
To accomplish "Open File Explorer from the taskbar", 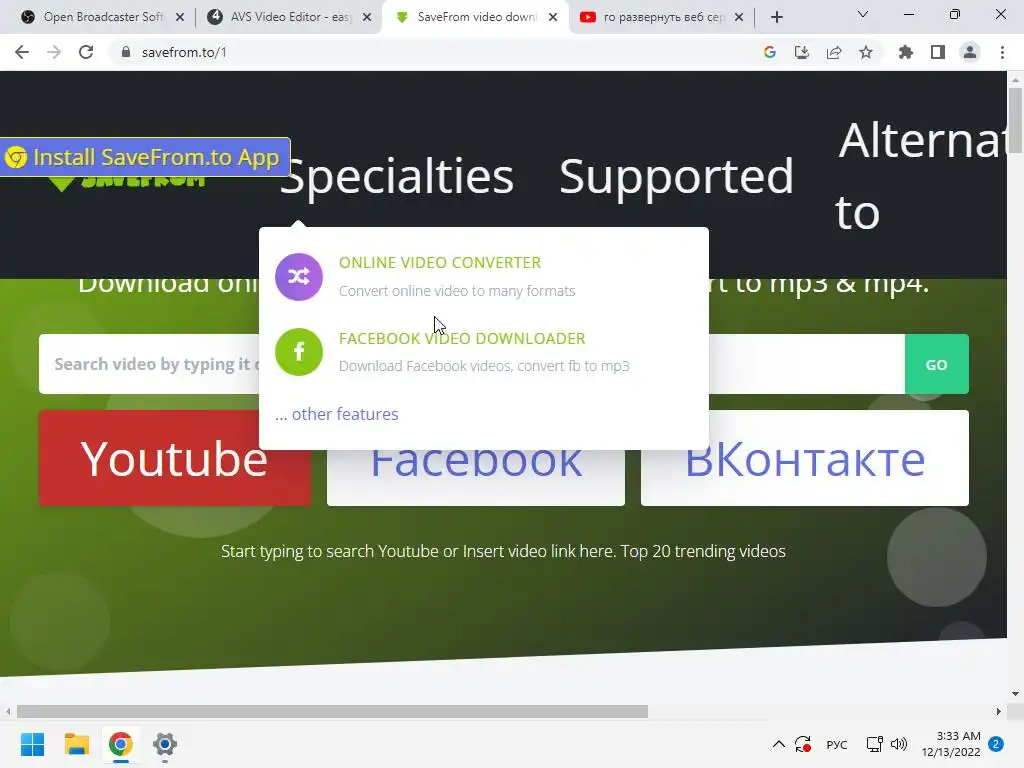I will tap(76, 744).
